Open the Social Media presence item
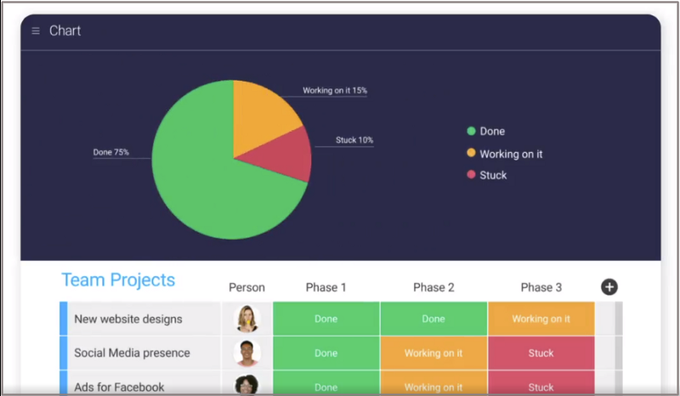The image size is (680, 396). tap(132, 353)
